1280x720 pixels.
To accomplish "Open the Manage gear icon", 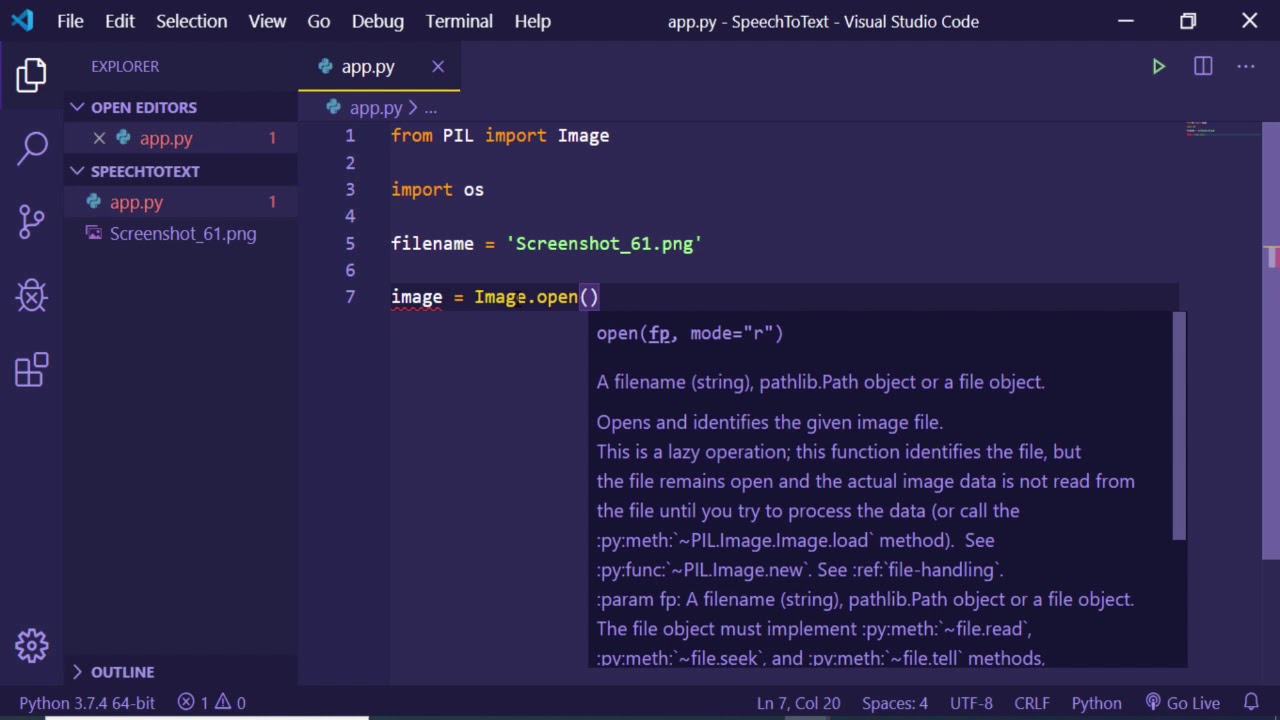I will coord(32,645).
